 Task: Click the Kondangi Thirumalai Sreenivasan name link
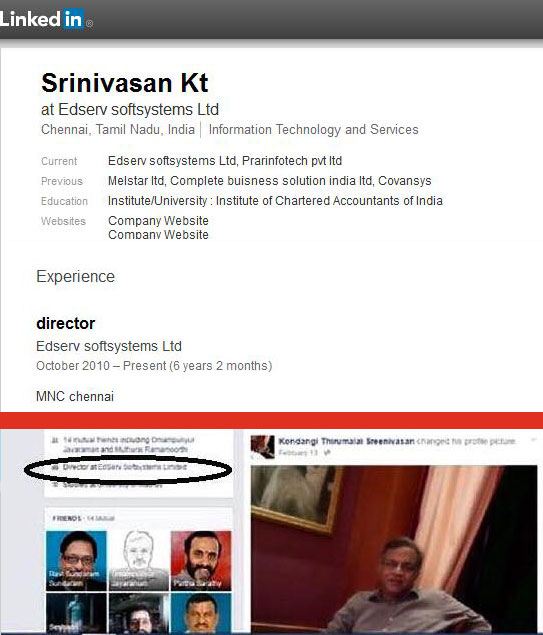[x=346, y=441]
